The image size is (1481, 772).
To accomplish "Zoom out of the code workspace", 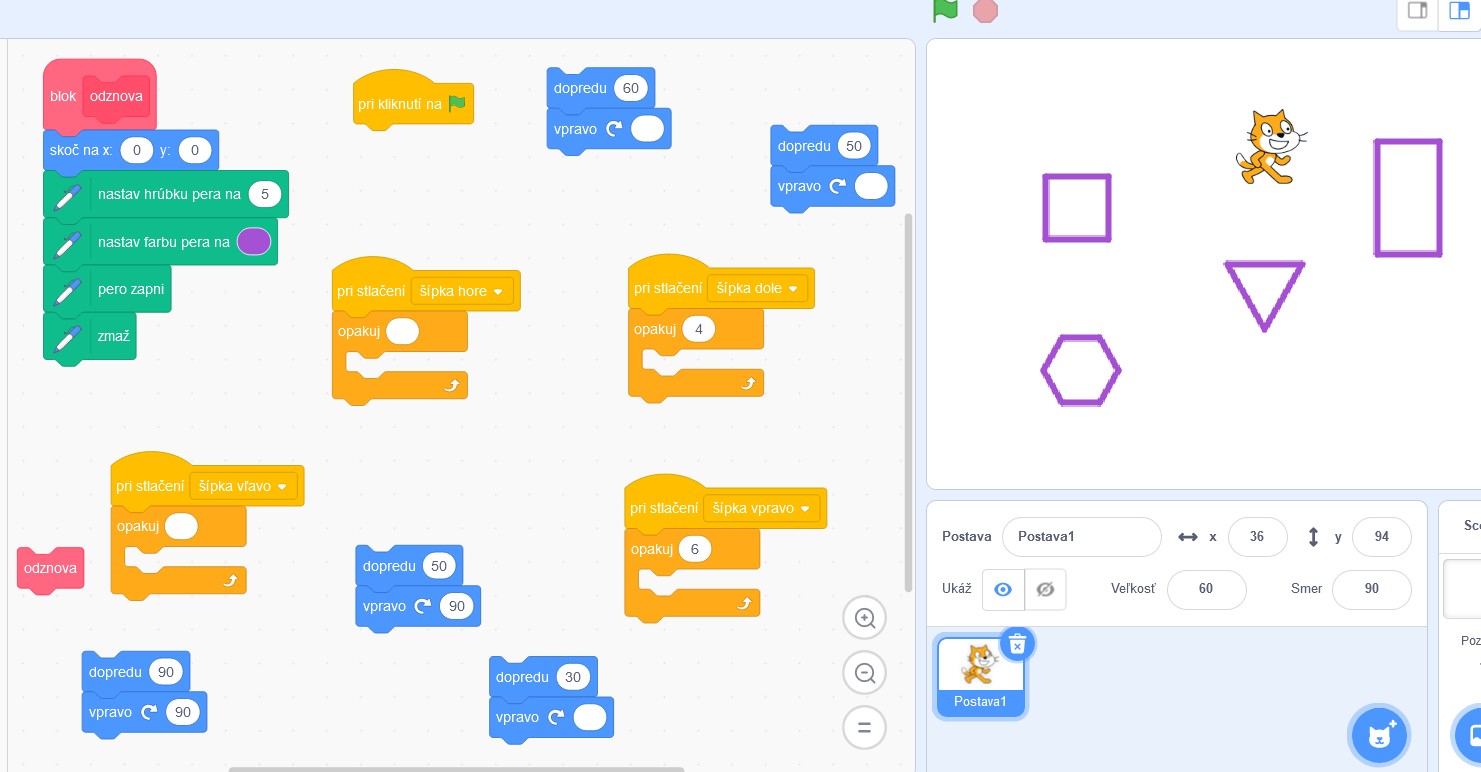I will click(x=865, y=673).
